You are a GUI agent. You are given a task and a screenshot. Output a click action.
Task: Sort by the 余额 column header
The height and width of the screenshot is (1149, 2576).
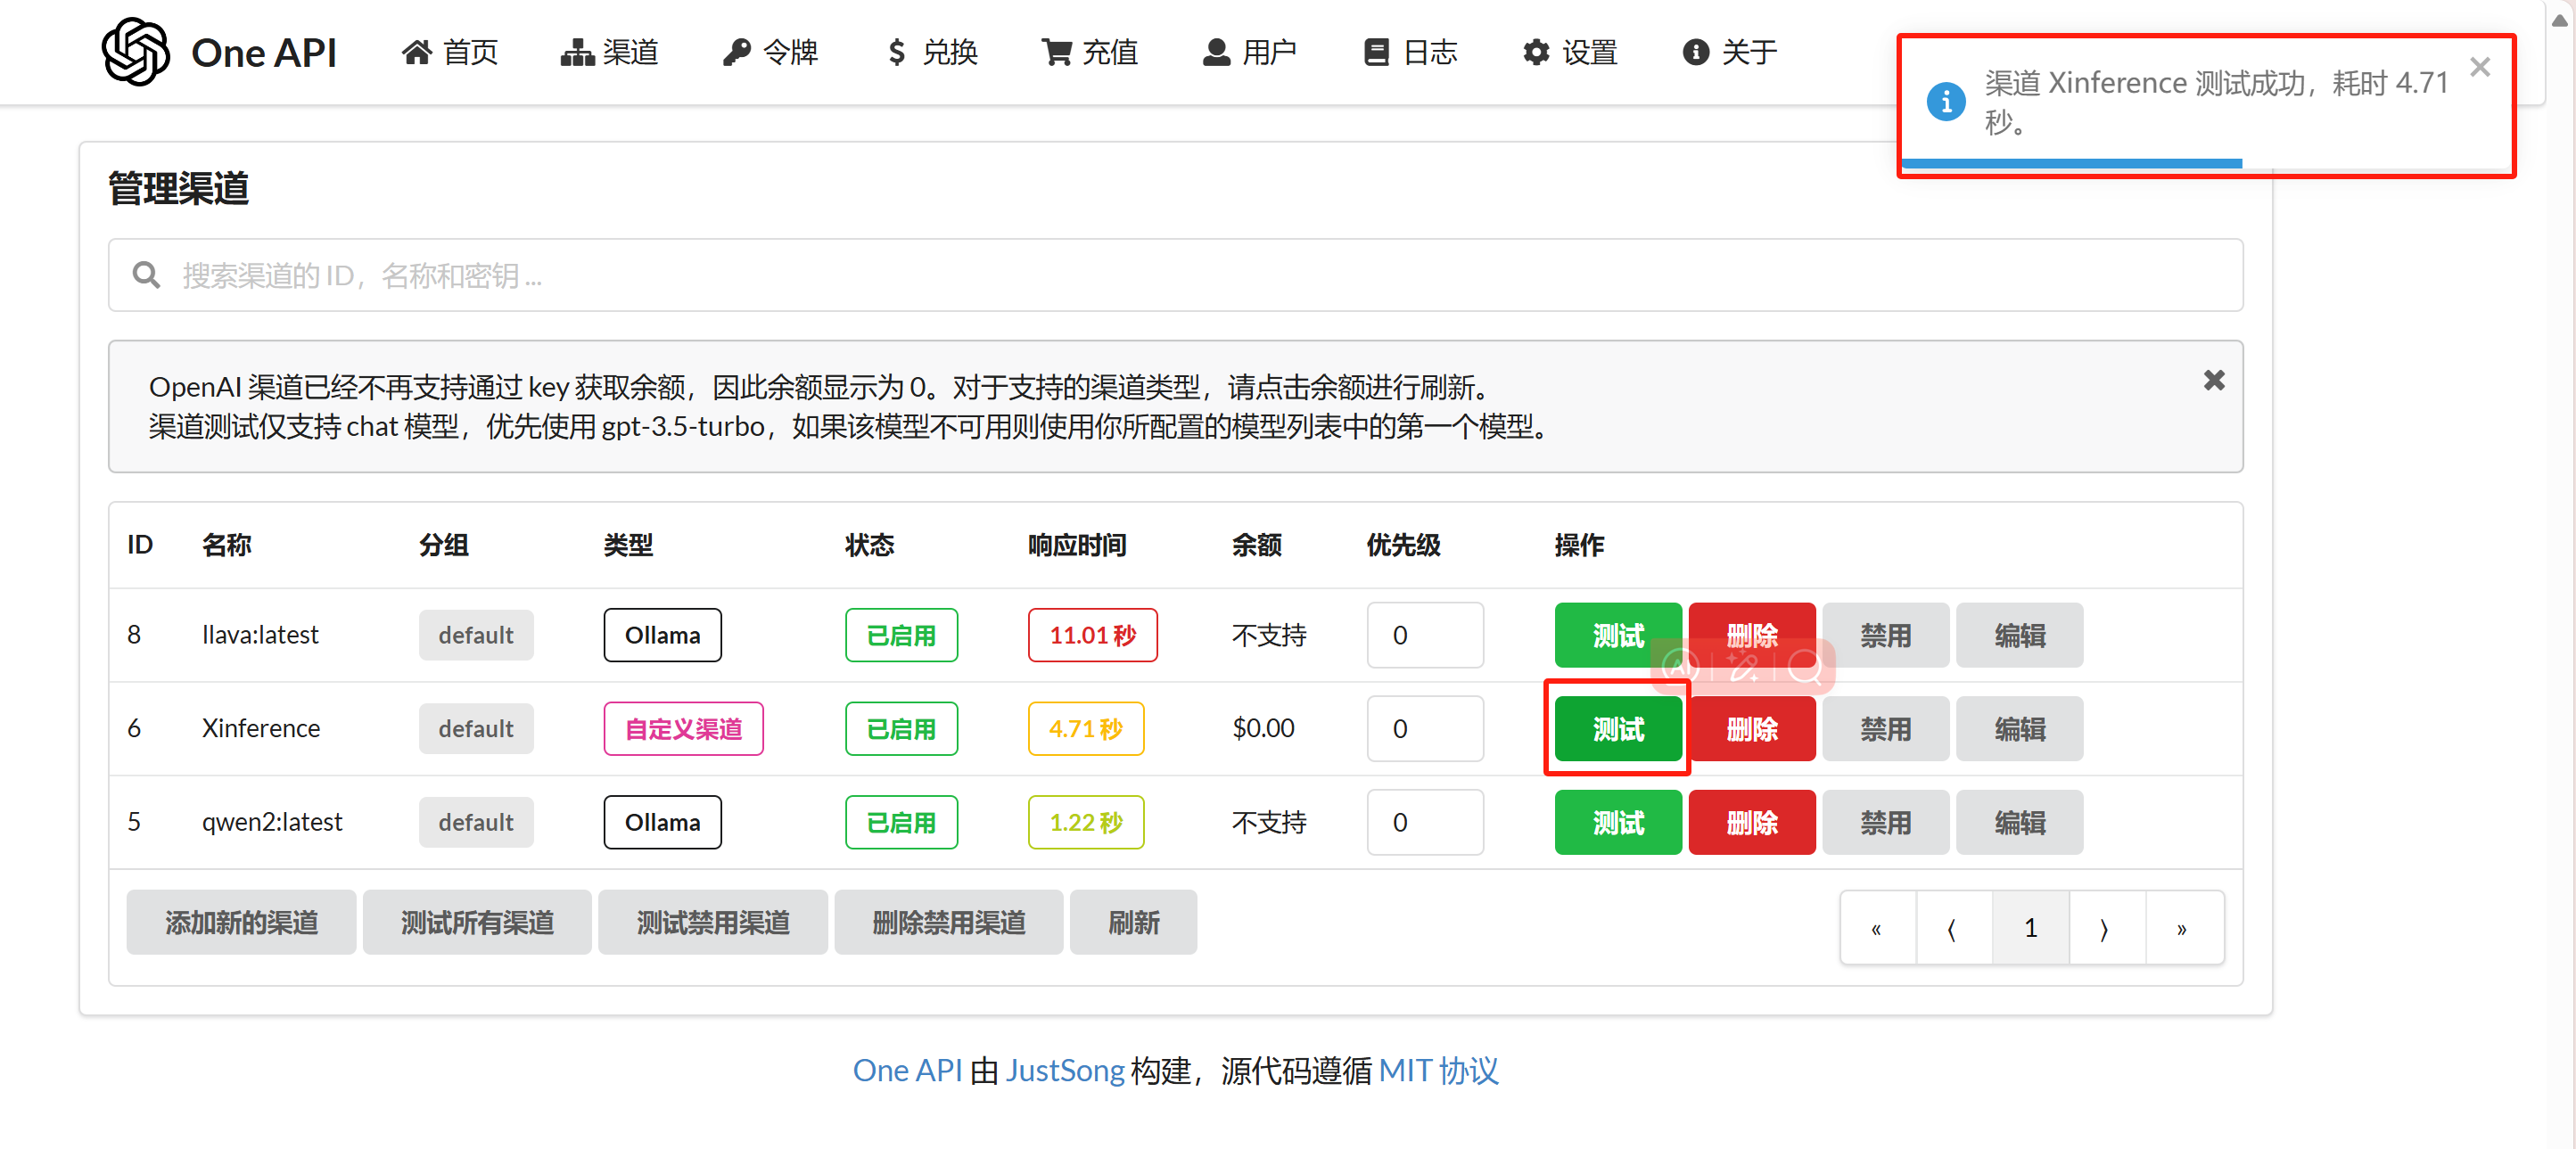[1257, 545]
